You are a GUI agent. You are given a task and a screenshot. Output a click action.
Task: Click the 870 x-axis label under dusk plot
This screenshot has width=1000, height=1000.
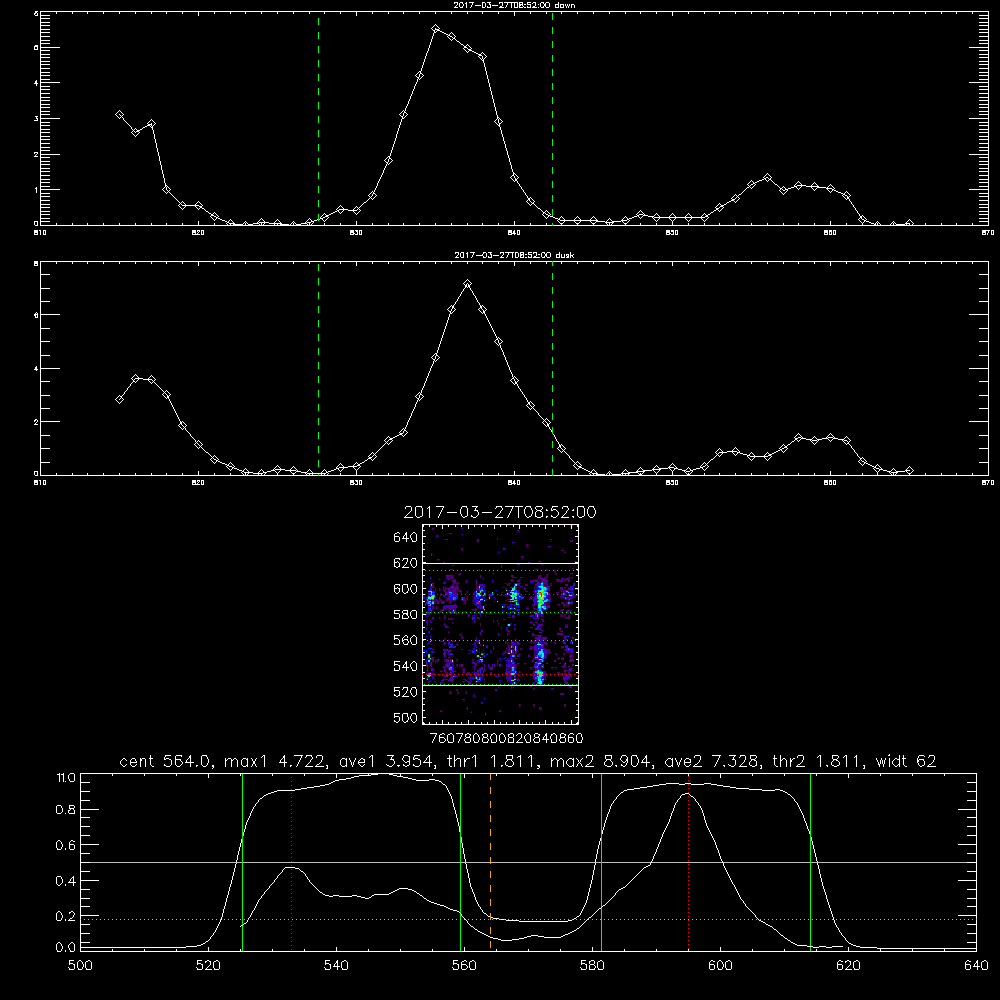pos(987,483)
